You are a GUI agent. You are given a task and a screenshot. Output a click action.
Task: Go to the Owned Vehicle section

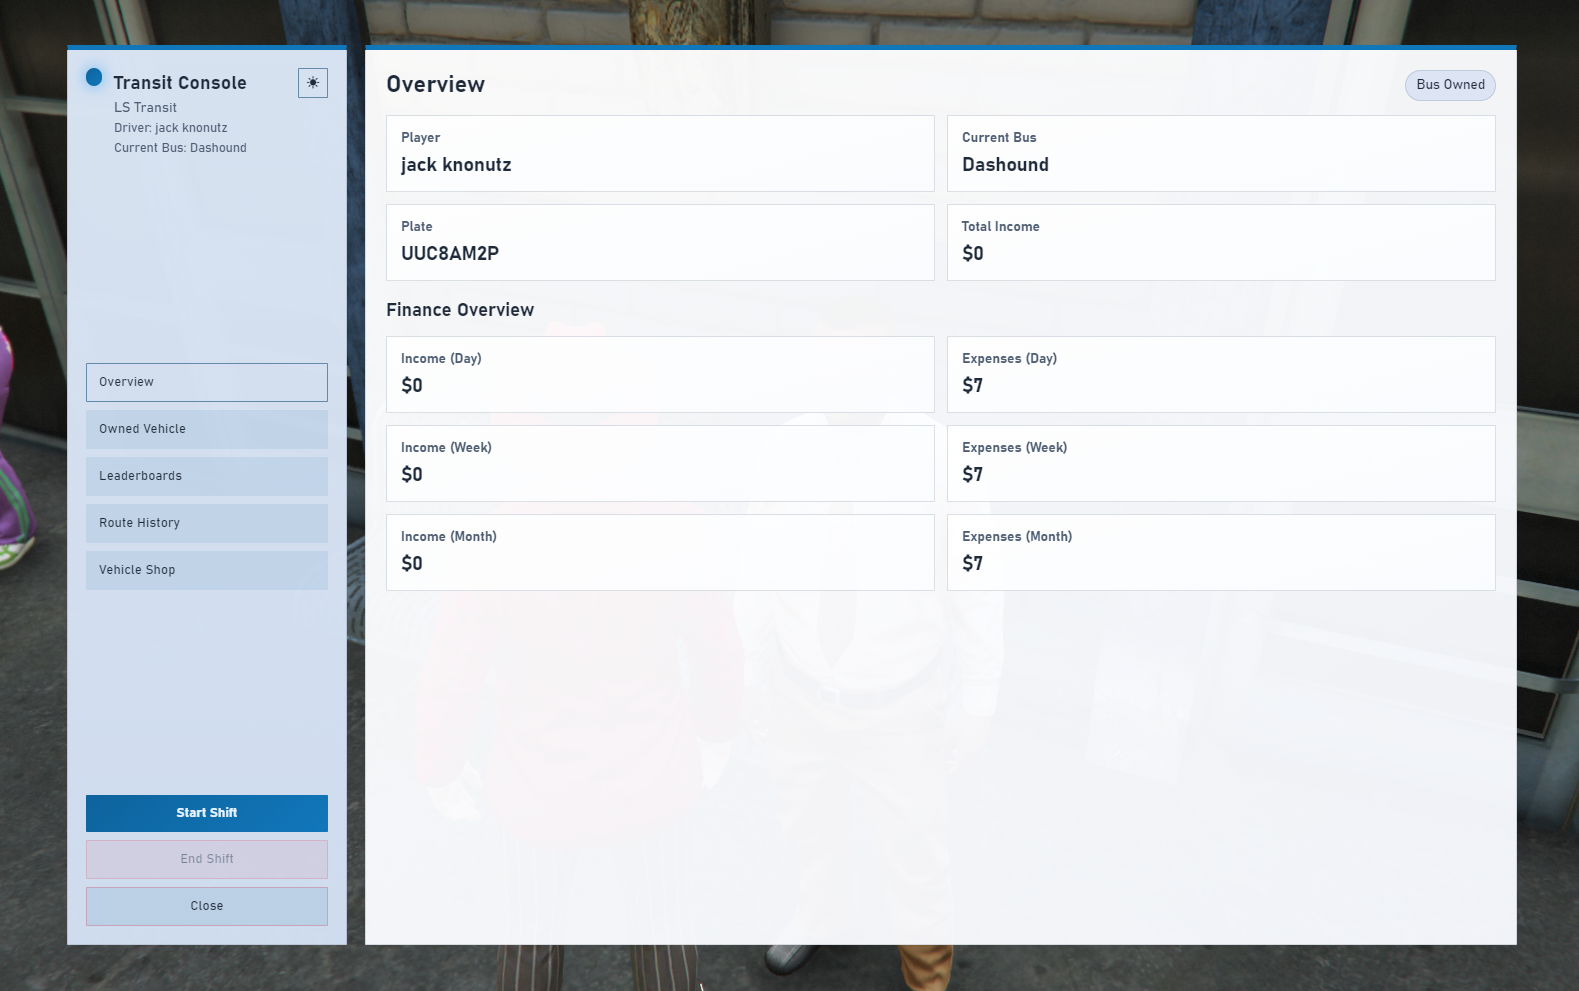[207, 429]
